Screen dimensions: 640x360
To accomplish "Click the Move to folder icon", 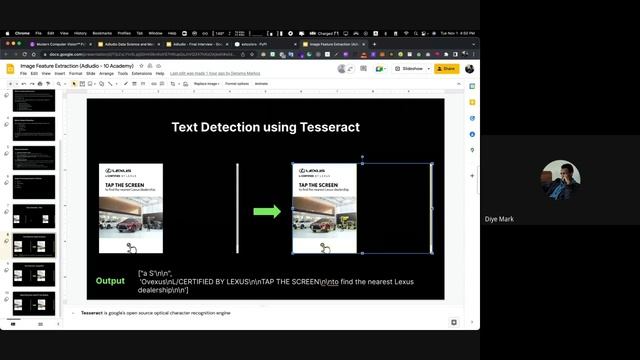I will tap(150, 66).
